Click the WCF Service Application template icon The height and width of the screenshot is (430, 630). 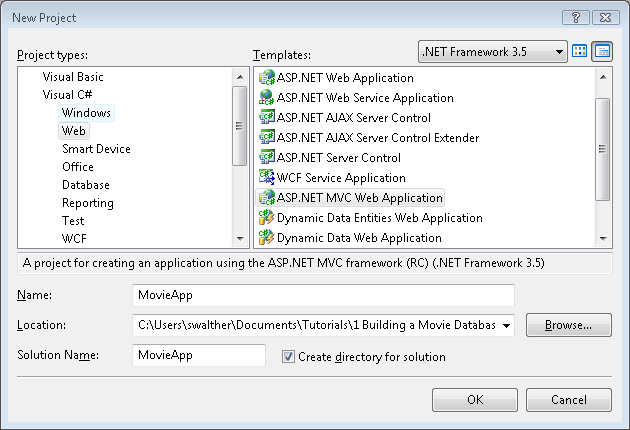267,178
